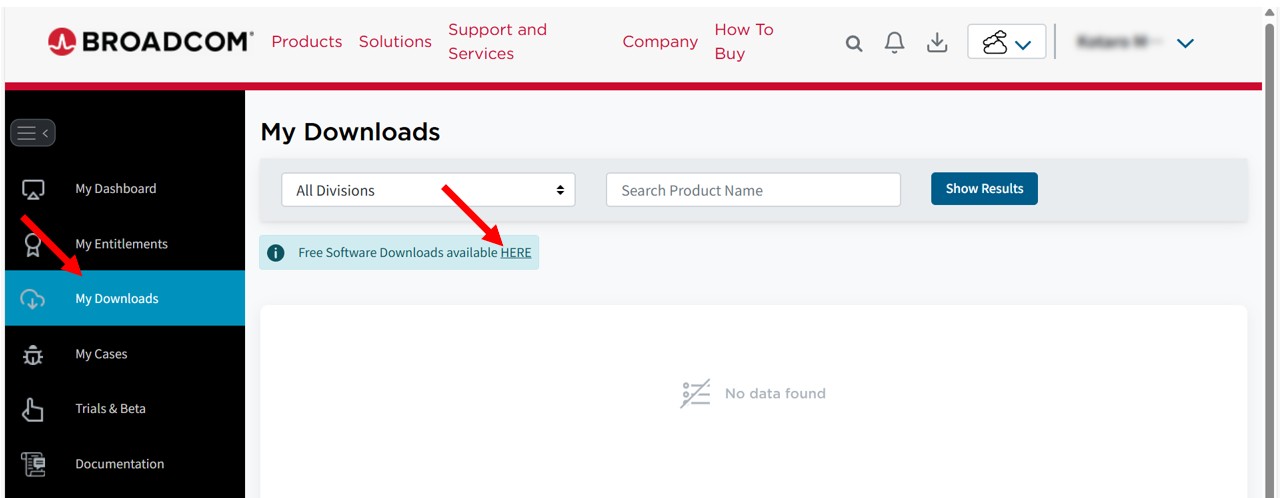Go to My Entitlements
Screen dimensions: 1283x498
pos(121,244)
